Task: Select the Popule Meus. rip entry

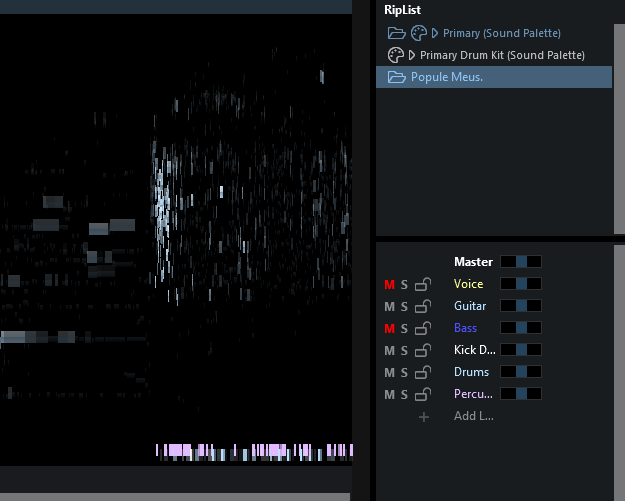Action: (494, 77)
